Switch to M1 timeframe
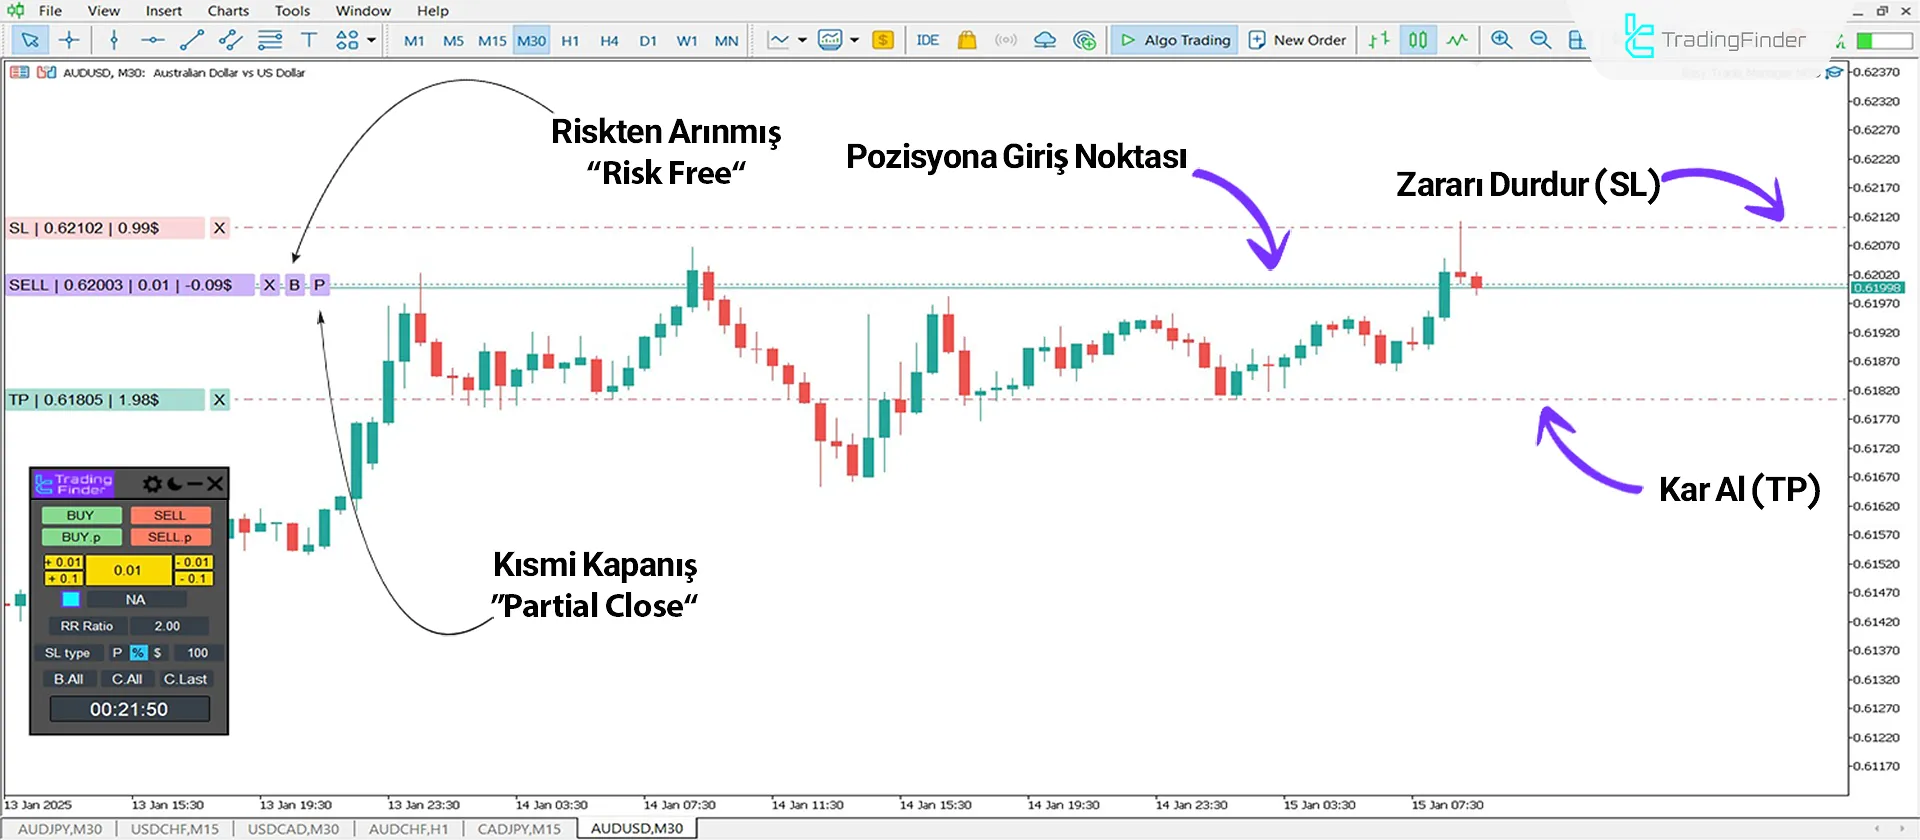 (414, 41)
